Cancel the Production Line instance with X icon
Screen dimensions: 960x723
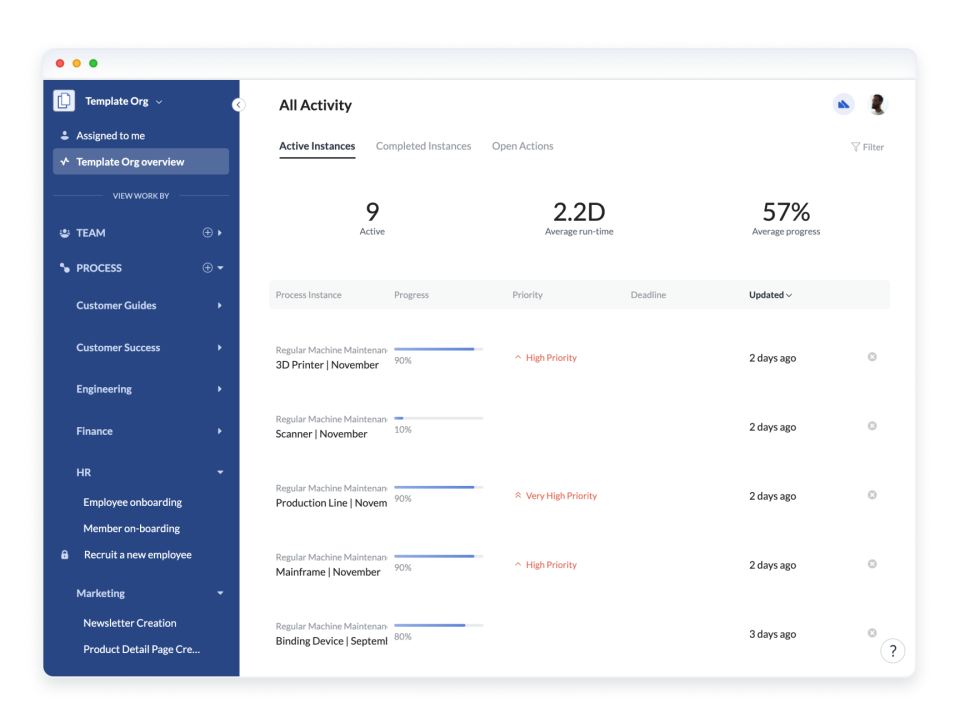coord(872,495)
